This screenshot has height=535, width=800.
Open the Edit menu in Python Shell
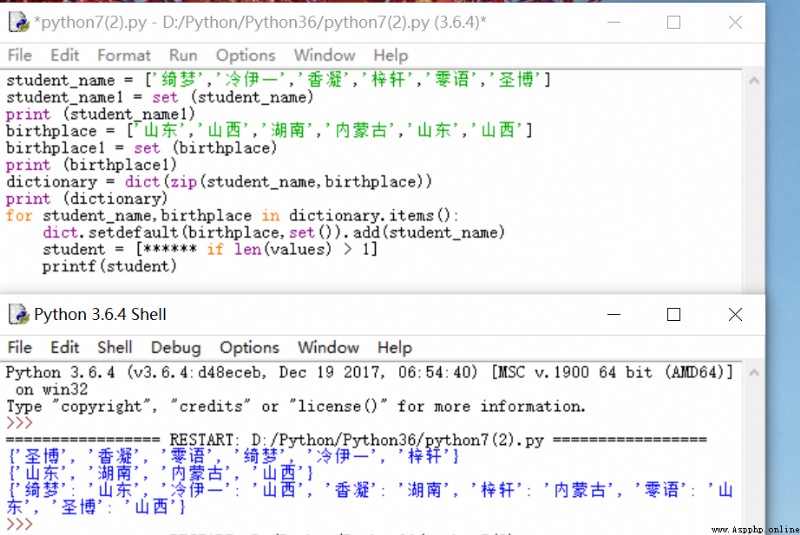pyautogui.click(x=65, y=347)
